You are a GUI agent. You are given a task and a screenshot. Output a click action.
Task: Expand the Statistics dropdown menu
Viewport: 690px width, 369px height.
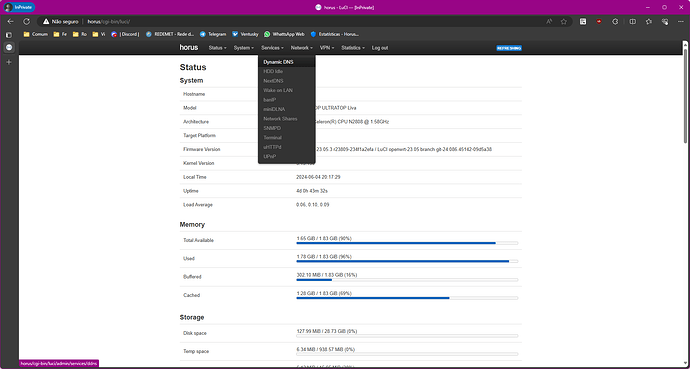coord(353,48)
